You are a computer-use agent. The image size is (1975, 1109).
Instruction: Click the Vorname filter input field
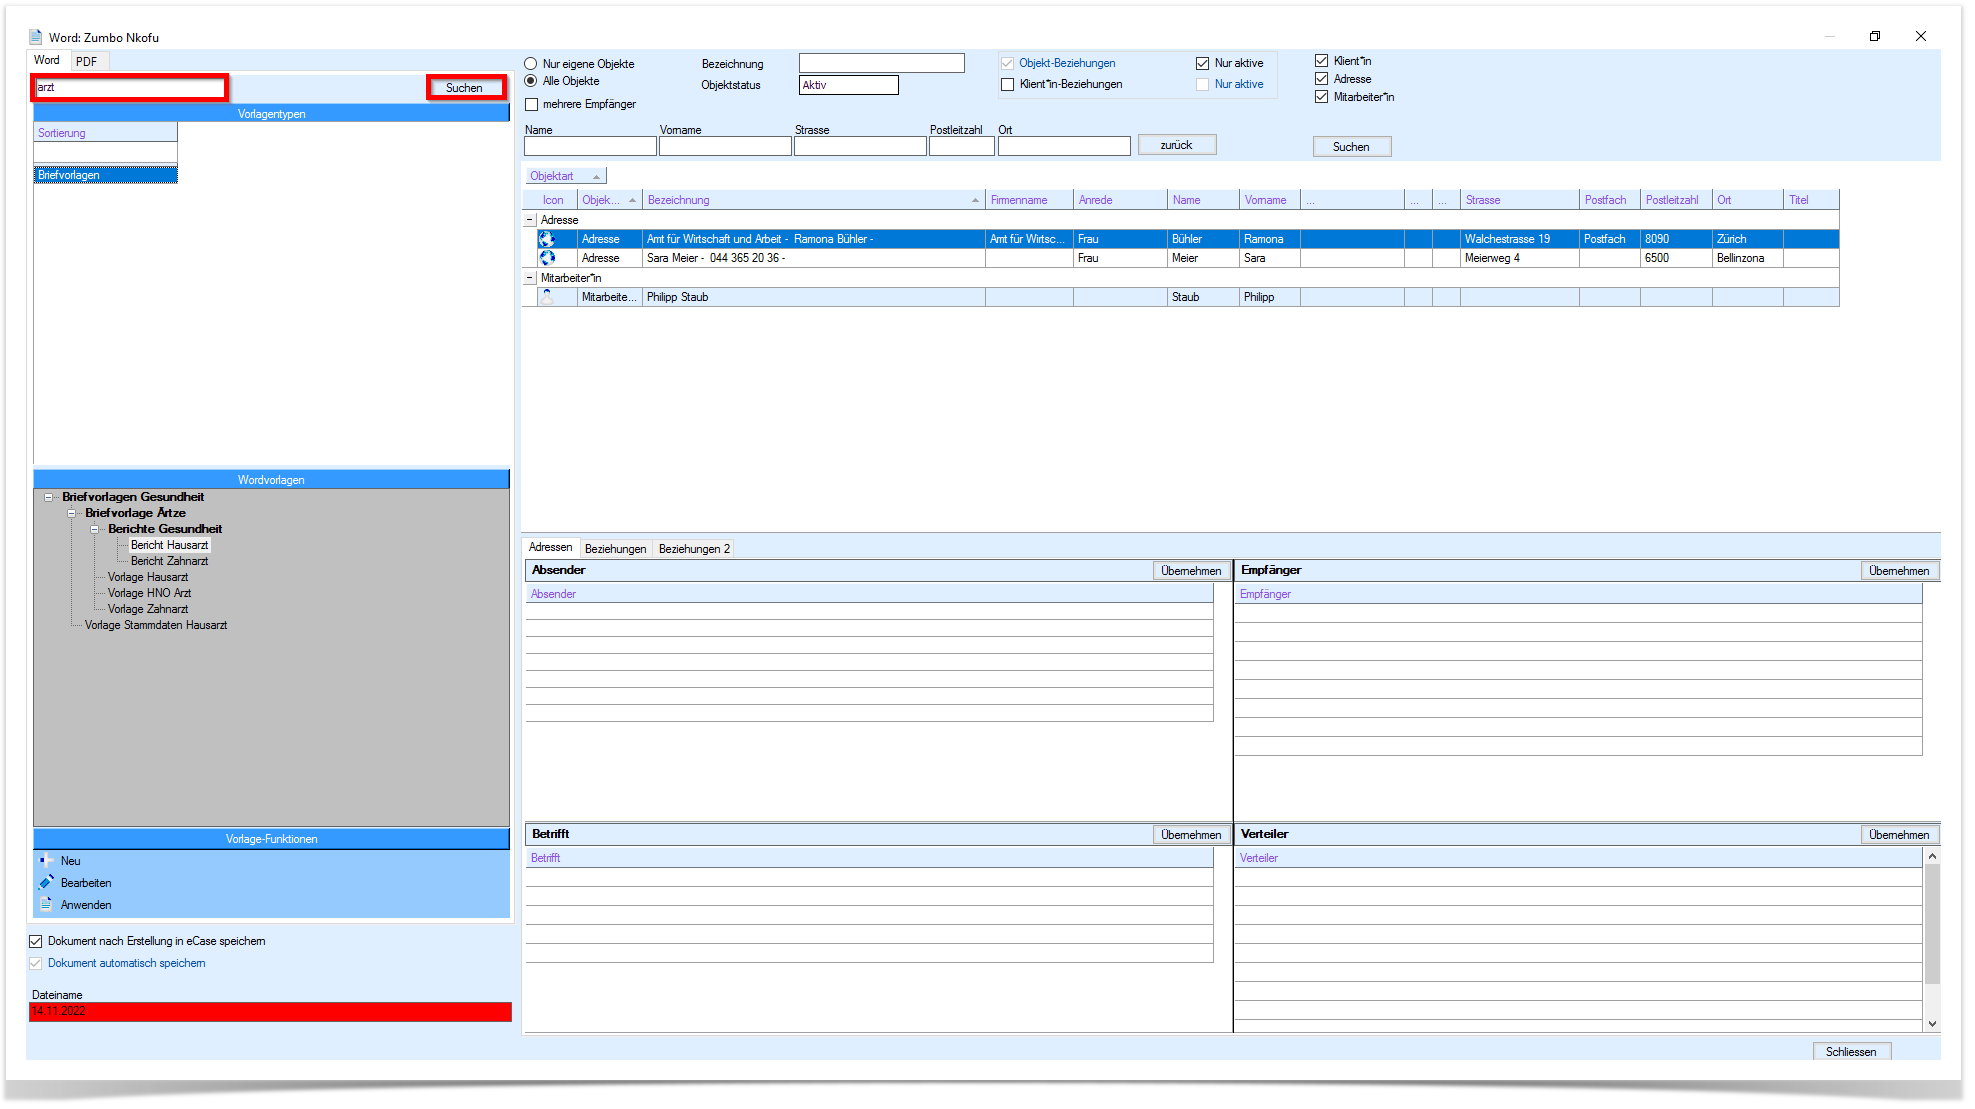pyautogui.click(x=725, y=146)
